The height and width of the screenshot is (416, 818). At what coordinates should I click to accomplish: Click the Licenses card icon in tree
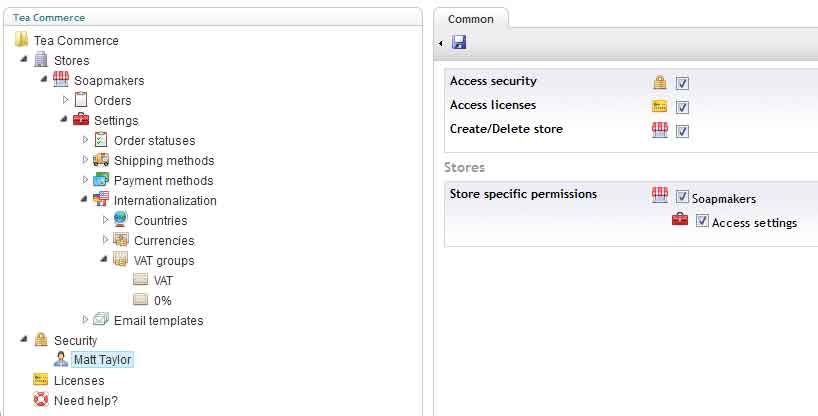point(41,380)
